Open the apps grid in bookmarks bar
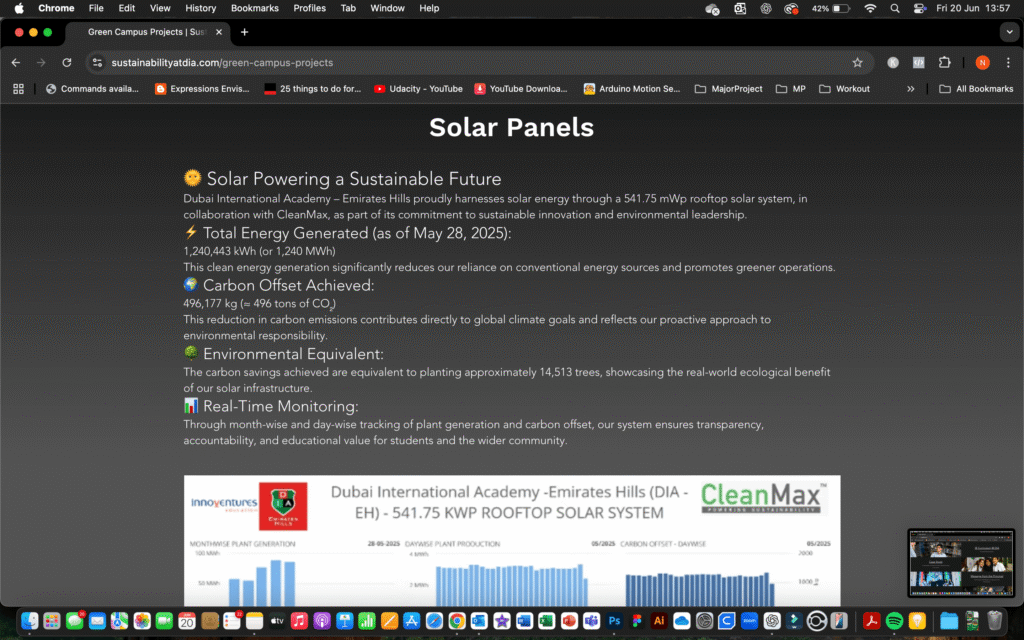This screenshot has height=640, width=1024. point(18,89)
